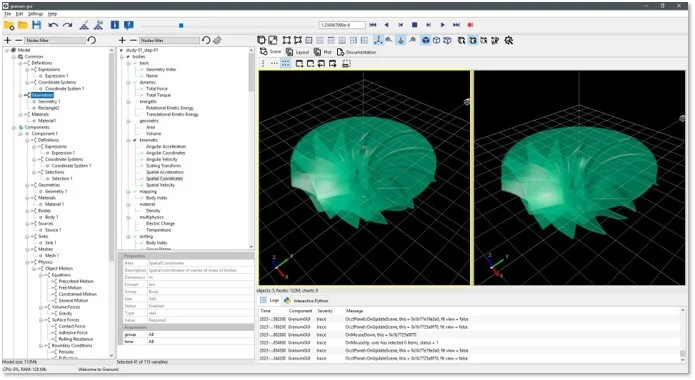The height and width of the screenshot is (380, 695).
Task: Collapse the Surface Forces node
Action: pos(41,320)
